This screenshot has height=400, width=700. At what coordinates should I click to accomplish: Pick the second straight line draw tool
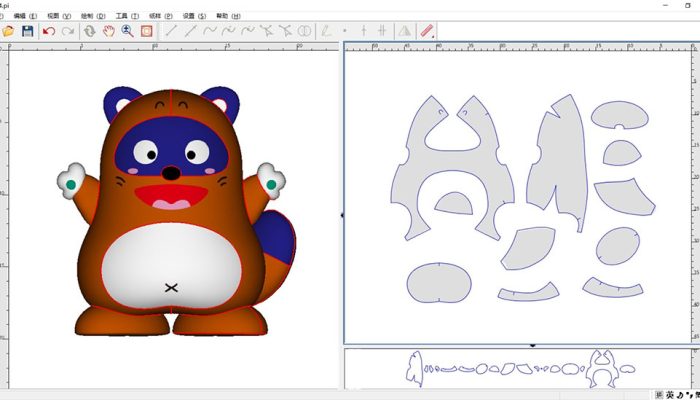191,31
